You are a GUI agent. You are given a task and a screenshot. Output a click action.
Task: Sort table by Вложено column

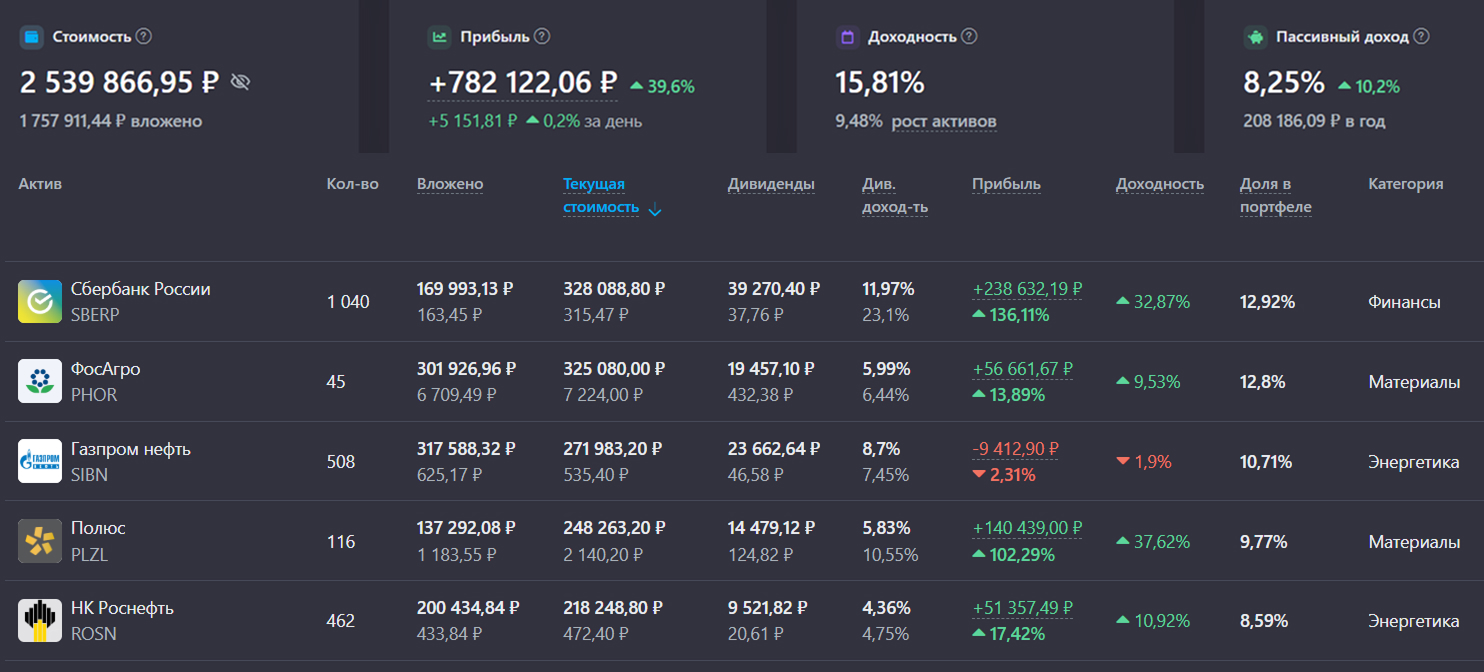449,184
